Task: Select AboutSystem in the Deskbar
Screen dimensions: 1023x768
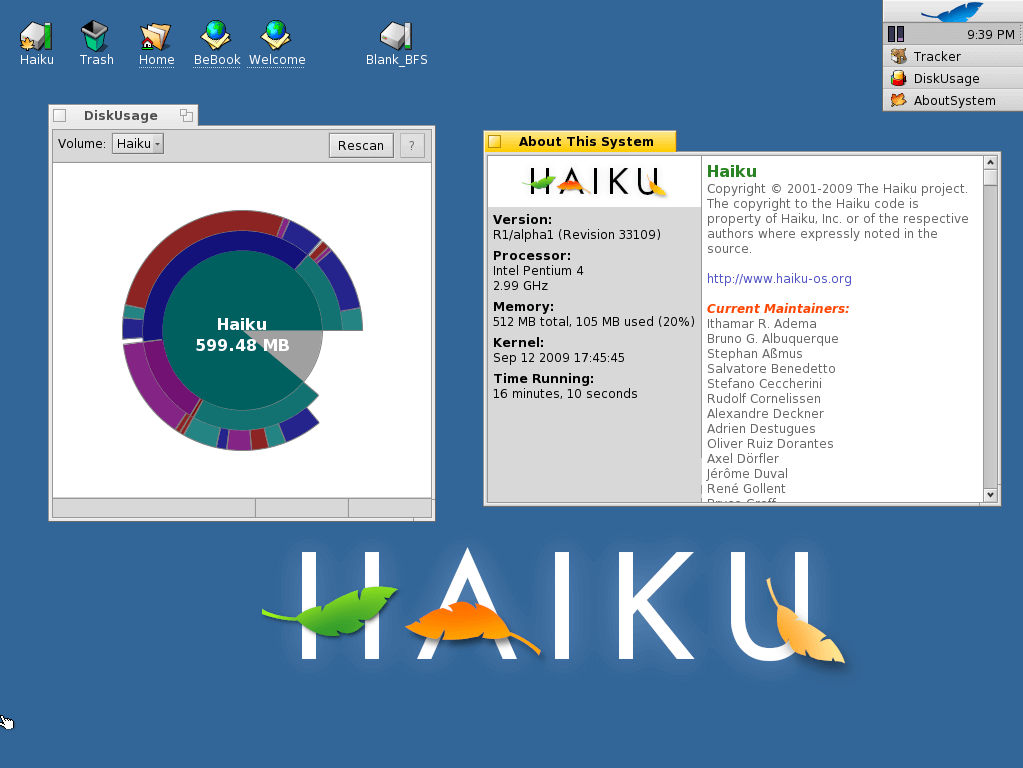Action: coord(953,100)
